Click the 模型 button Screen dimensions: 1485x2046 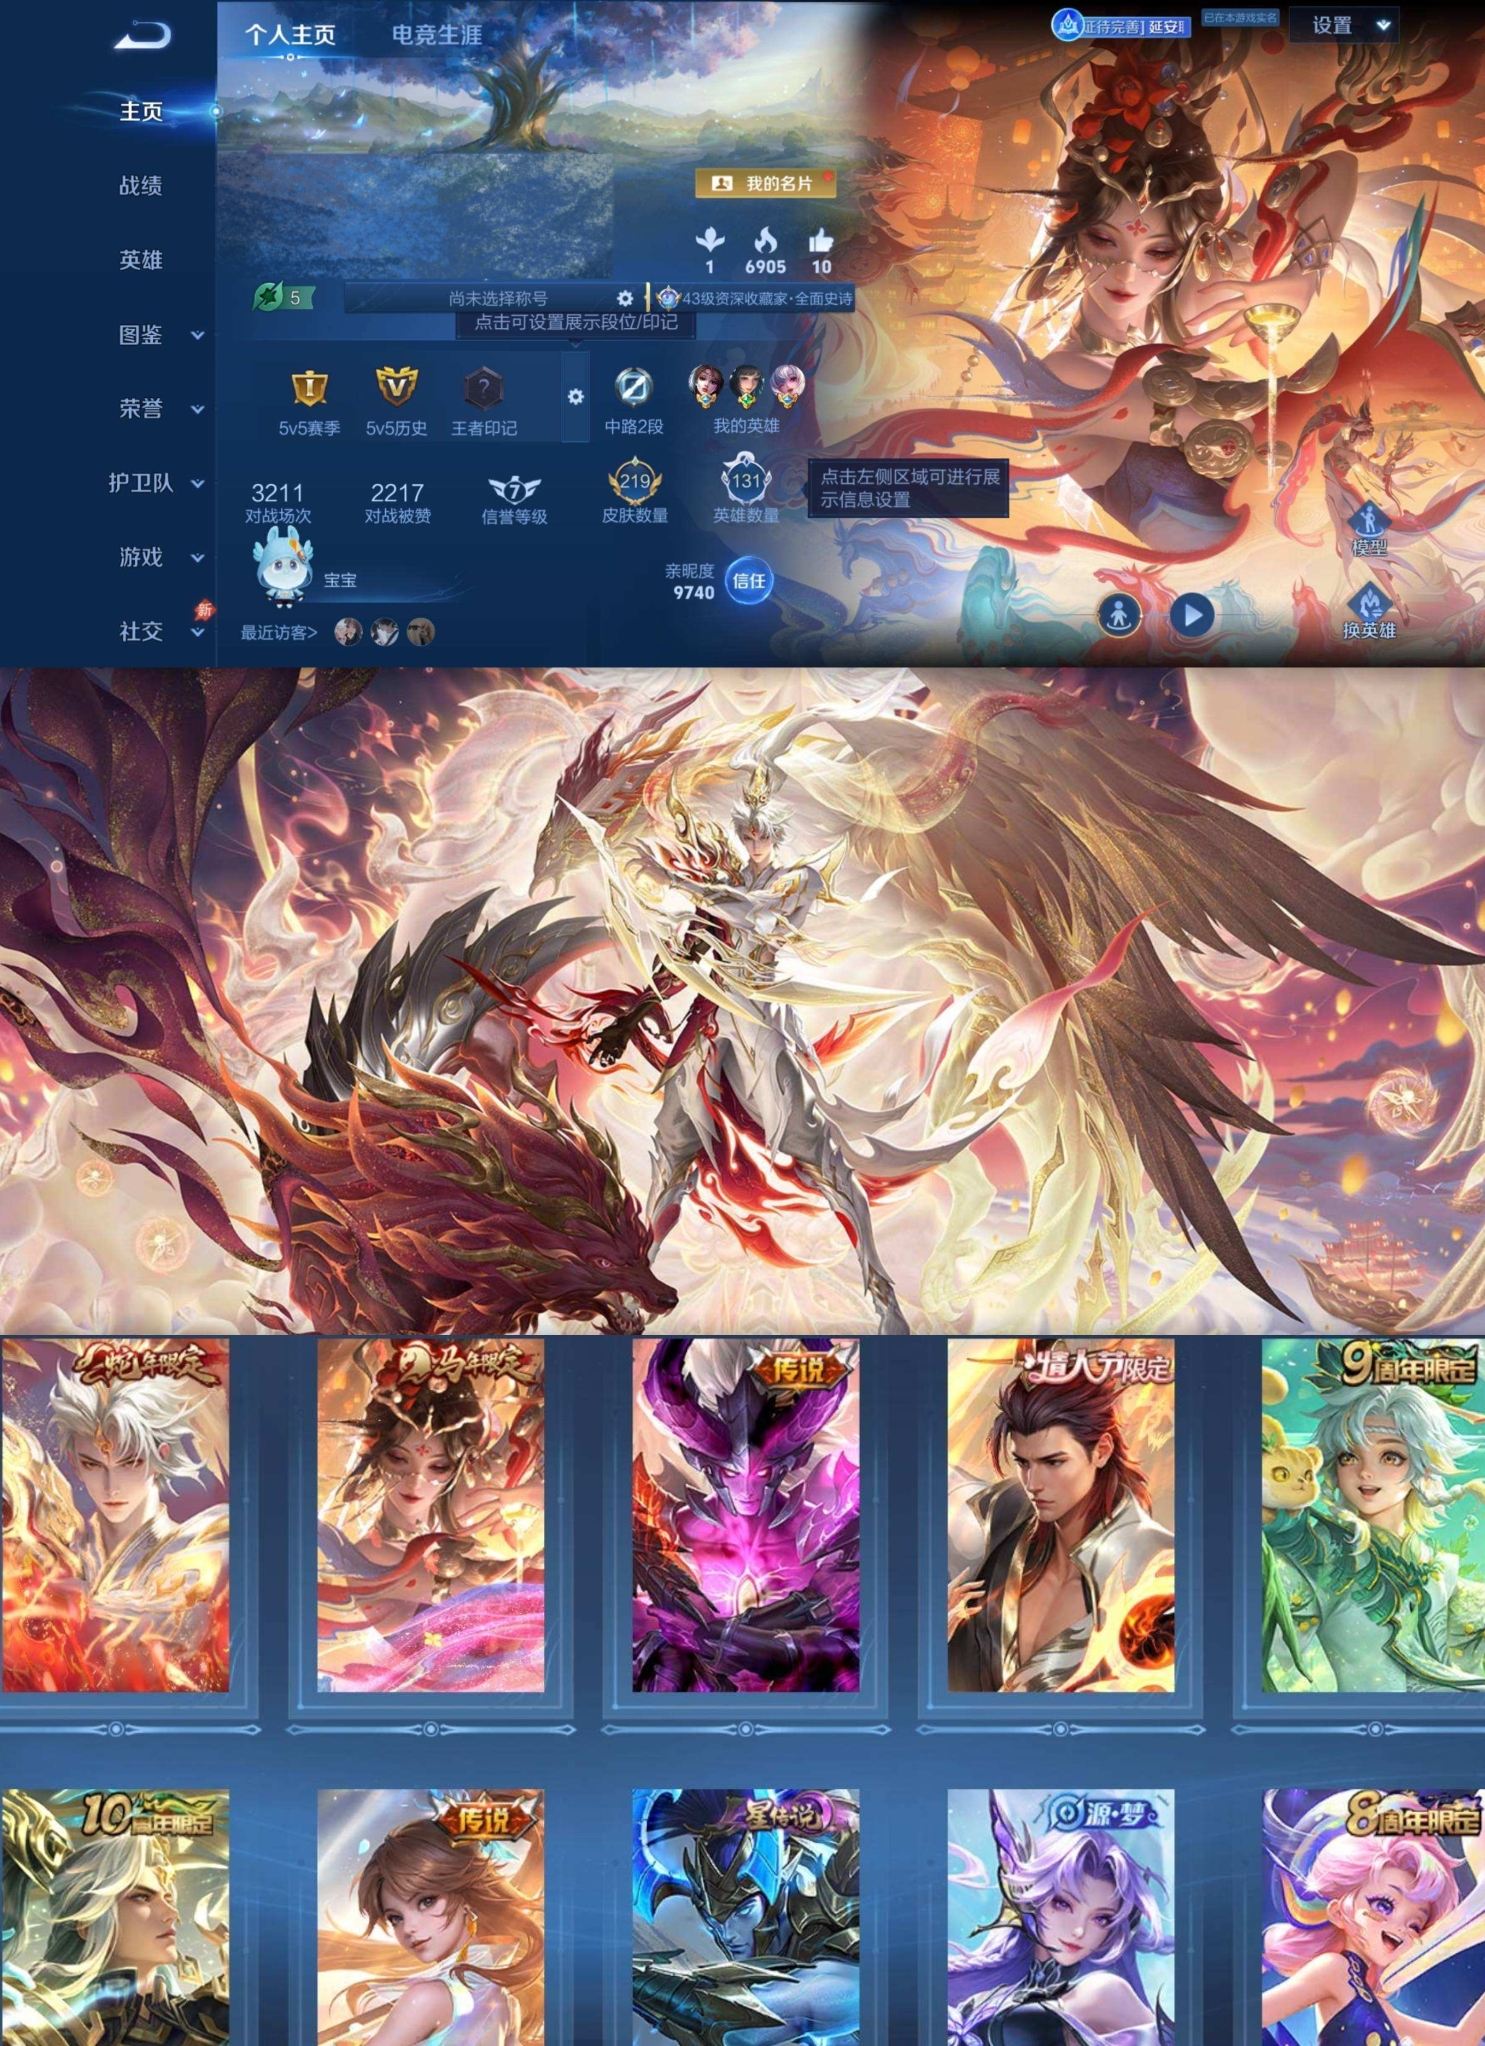[1369, 530]
